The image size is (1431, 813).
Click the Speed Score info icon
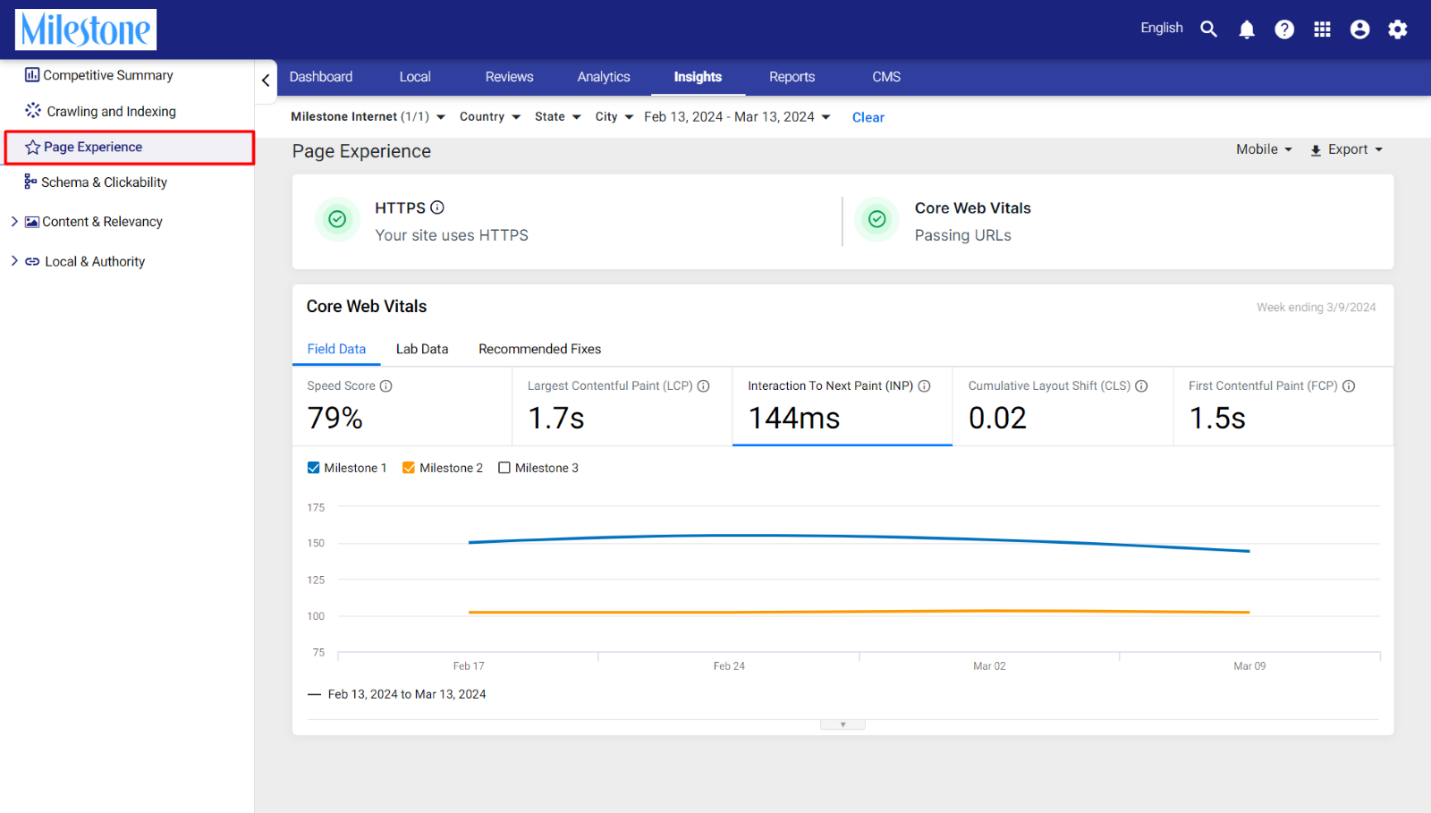click(x=386, y=386)
